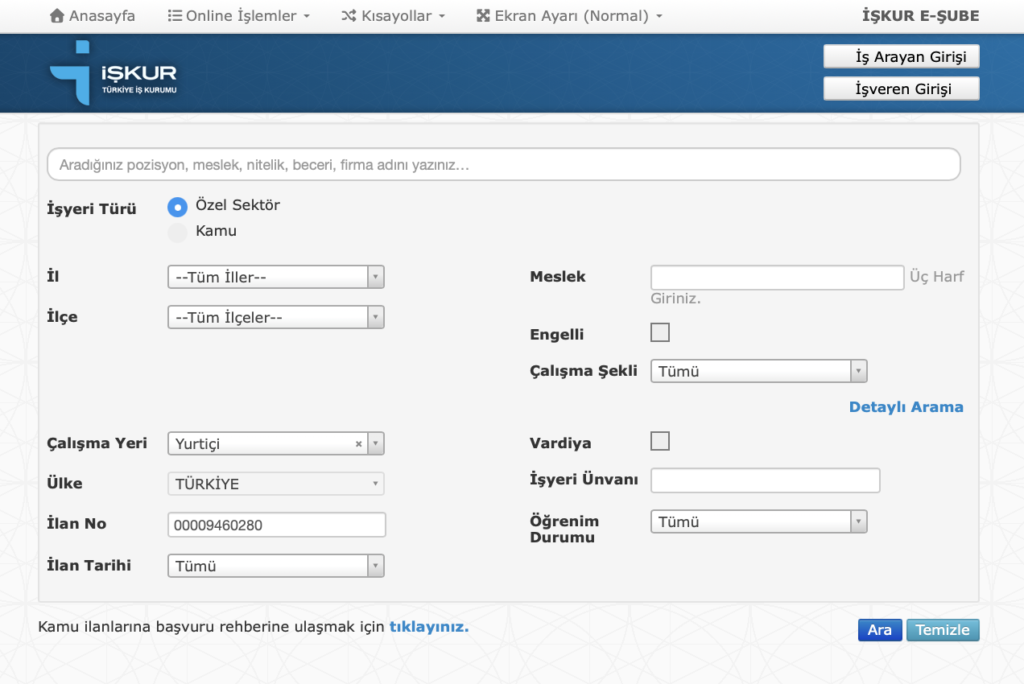The image size is (1024, 684).
Task: Tick the Vardiya checkbox
Action: 660,441
